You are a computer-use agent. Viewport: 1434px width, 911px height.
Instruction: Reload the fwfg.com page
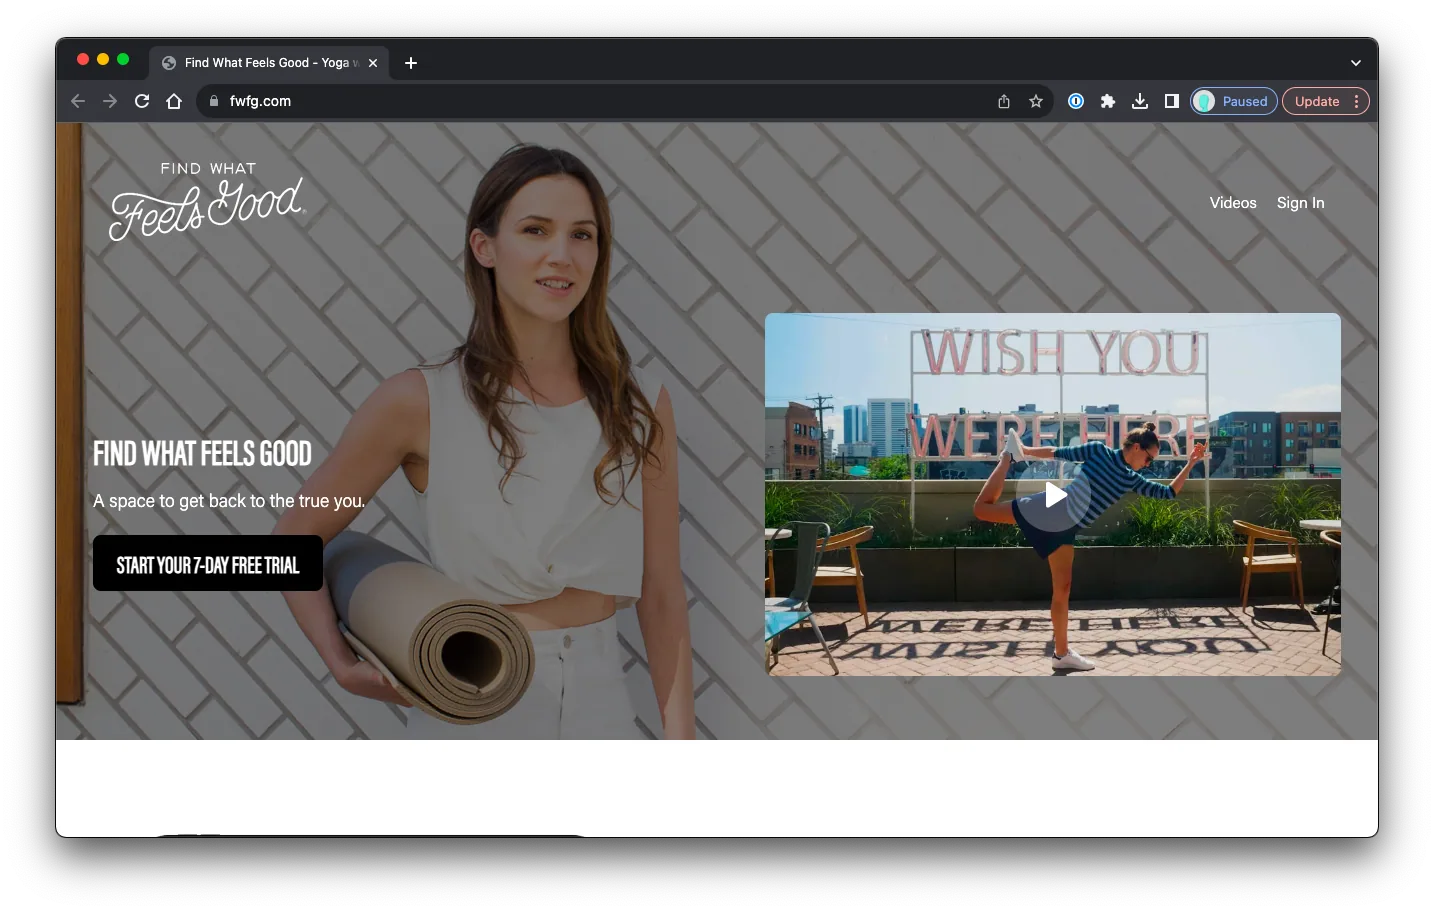(x=142, y=101)
